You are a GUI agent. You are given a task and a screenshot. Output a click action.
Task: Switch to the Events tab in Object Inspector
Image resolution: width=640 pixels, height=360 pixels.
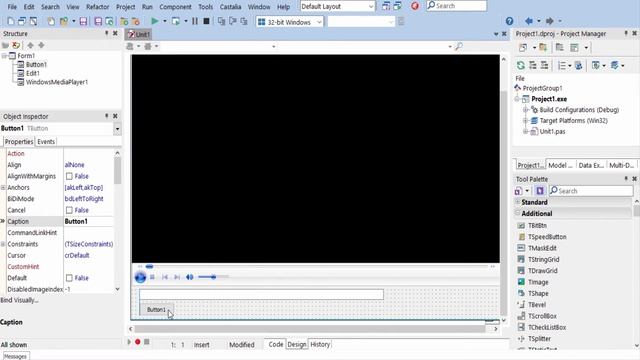click(x=46, y=142)
